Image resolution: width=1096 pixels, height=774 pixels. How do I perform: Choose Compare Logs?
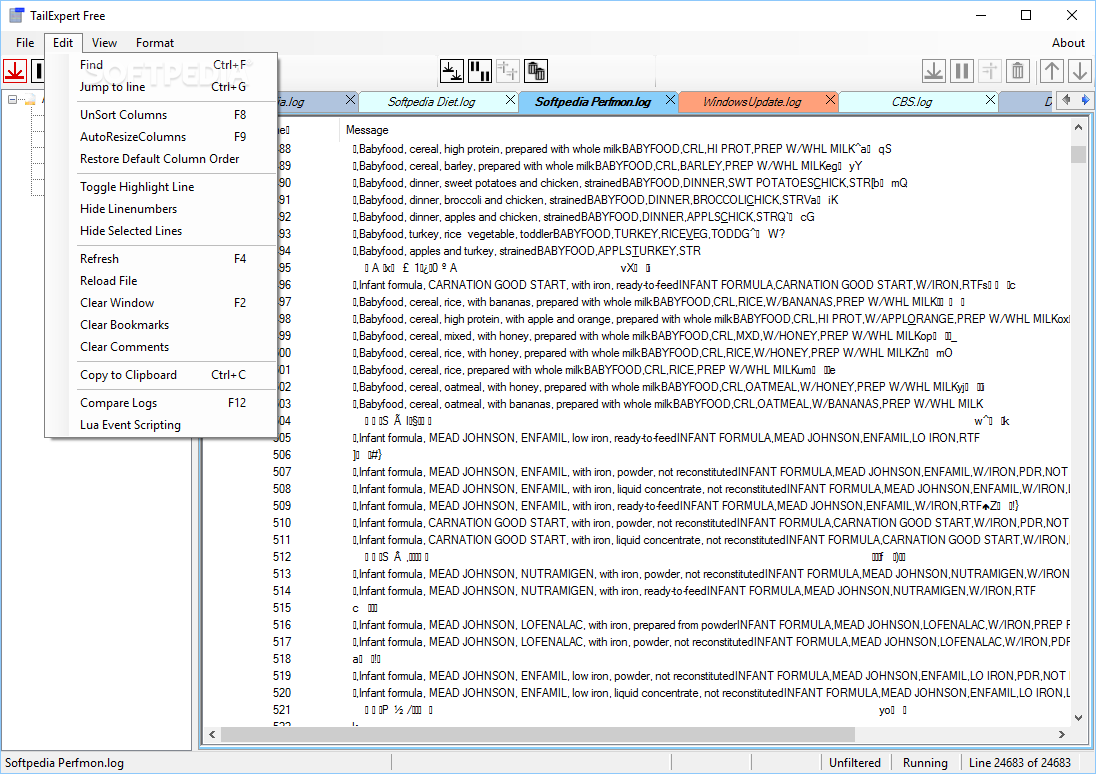(x=162, y=403)
